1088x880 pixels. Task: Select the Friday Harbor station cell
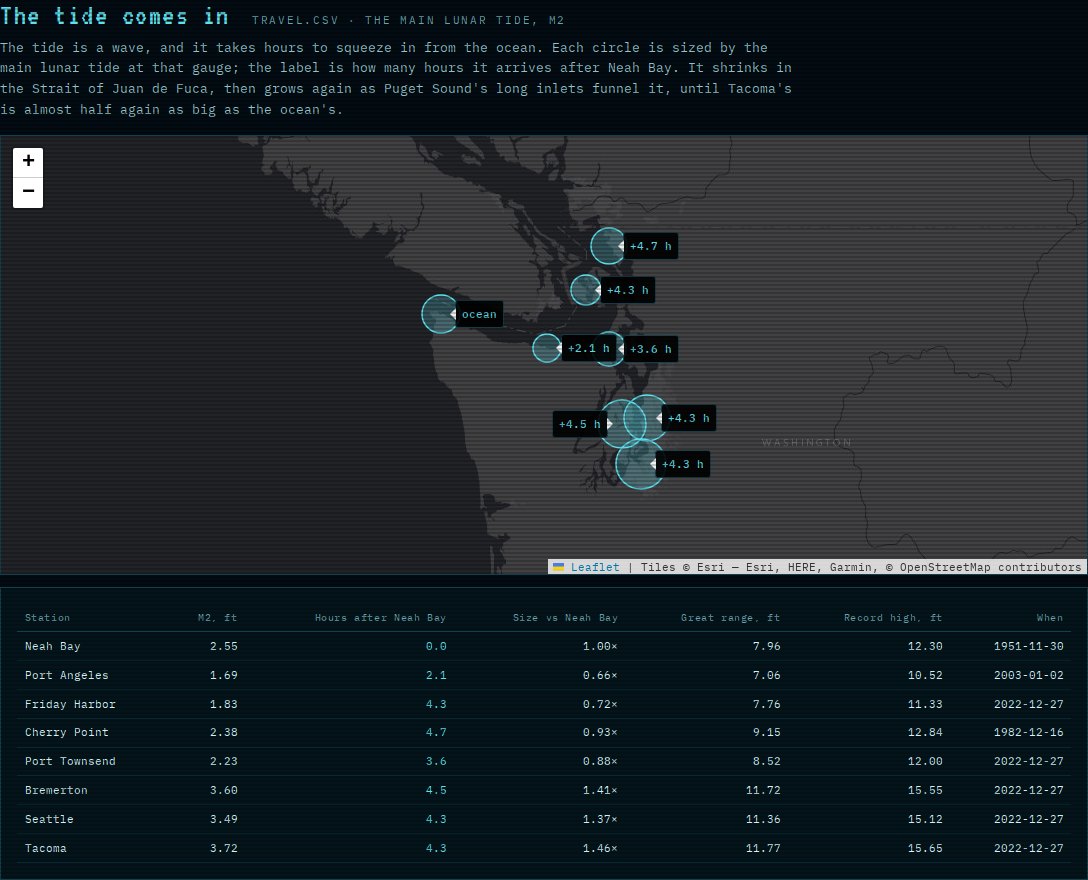[70, 704]
